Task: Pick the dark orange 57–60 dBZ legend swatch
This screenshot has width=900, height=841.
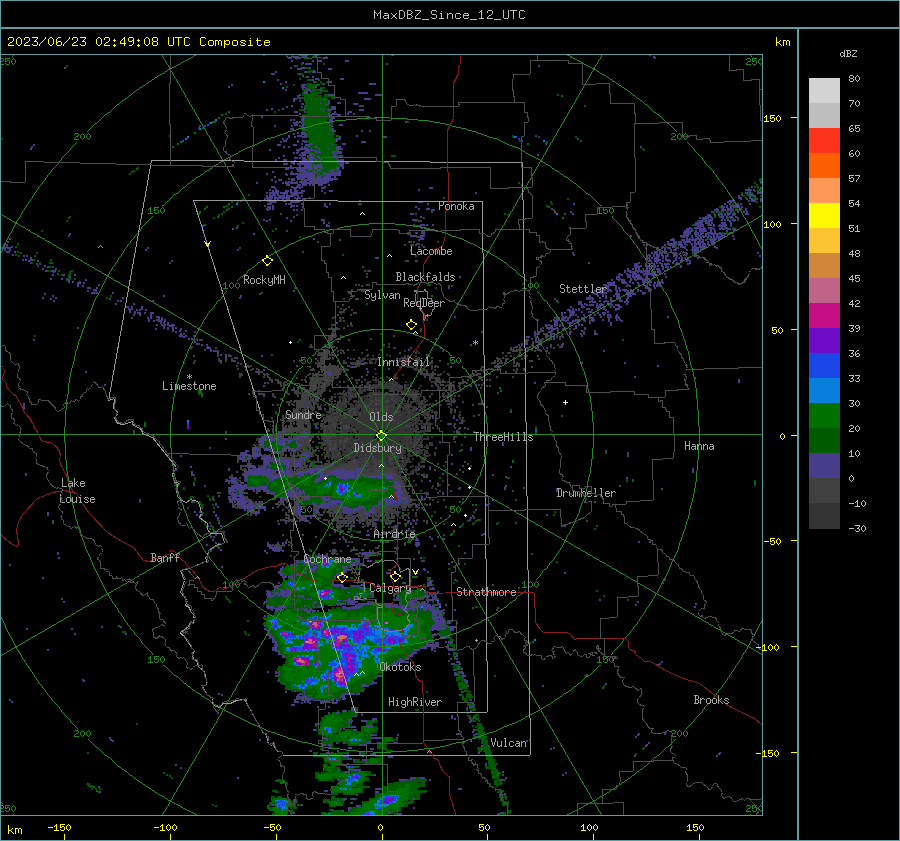Action: pyautogui.click(x=824, y=166)
